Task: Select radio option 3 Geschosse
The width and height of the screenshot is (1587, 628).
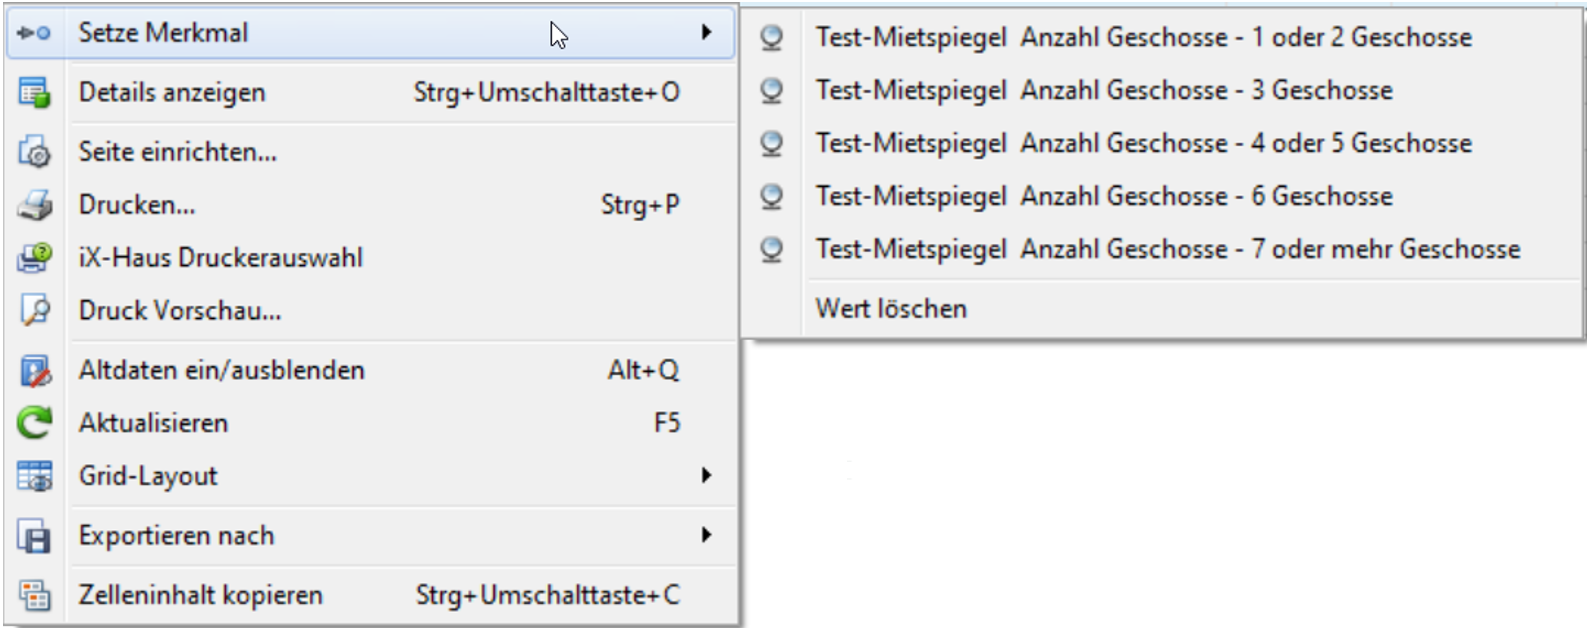Action: click(x=771, y=91)
